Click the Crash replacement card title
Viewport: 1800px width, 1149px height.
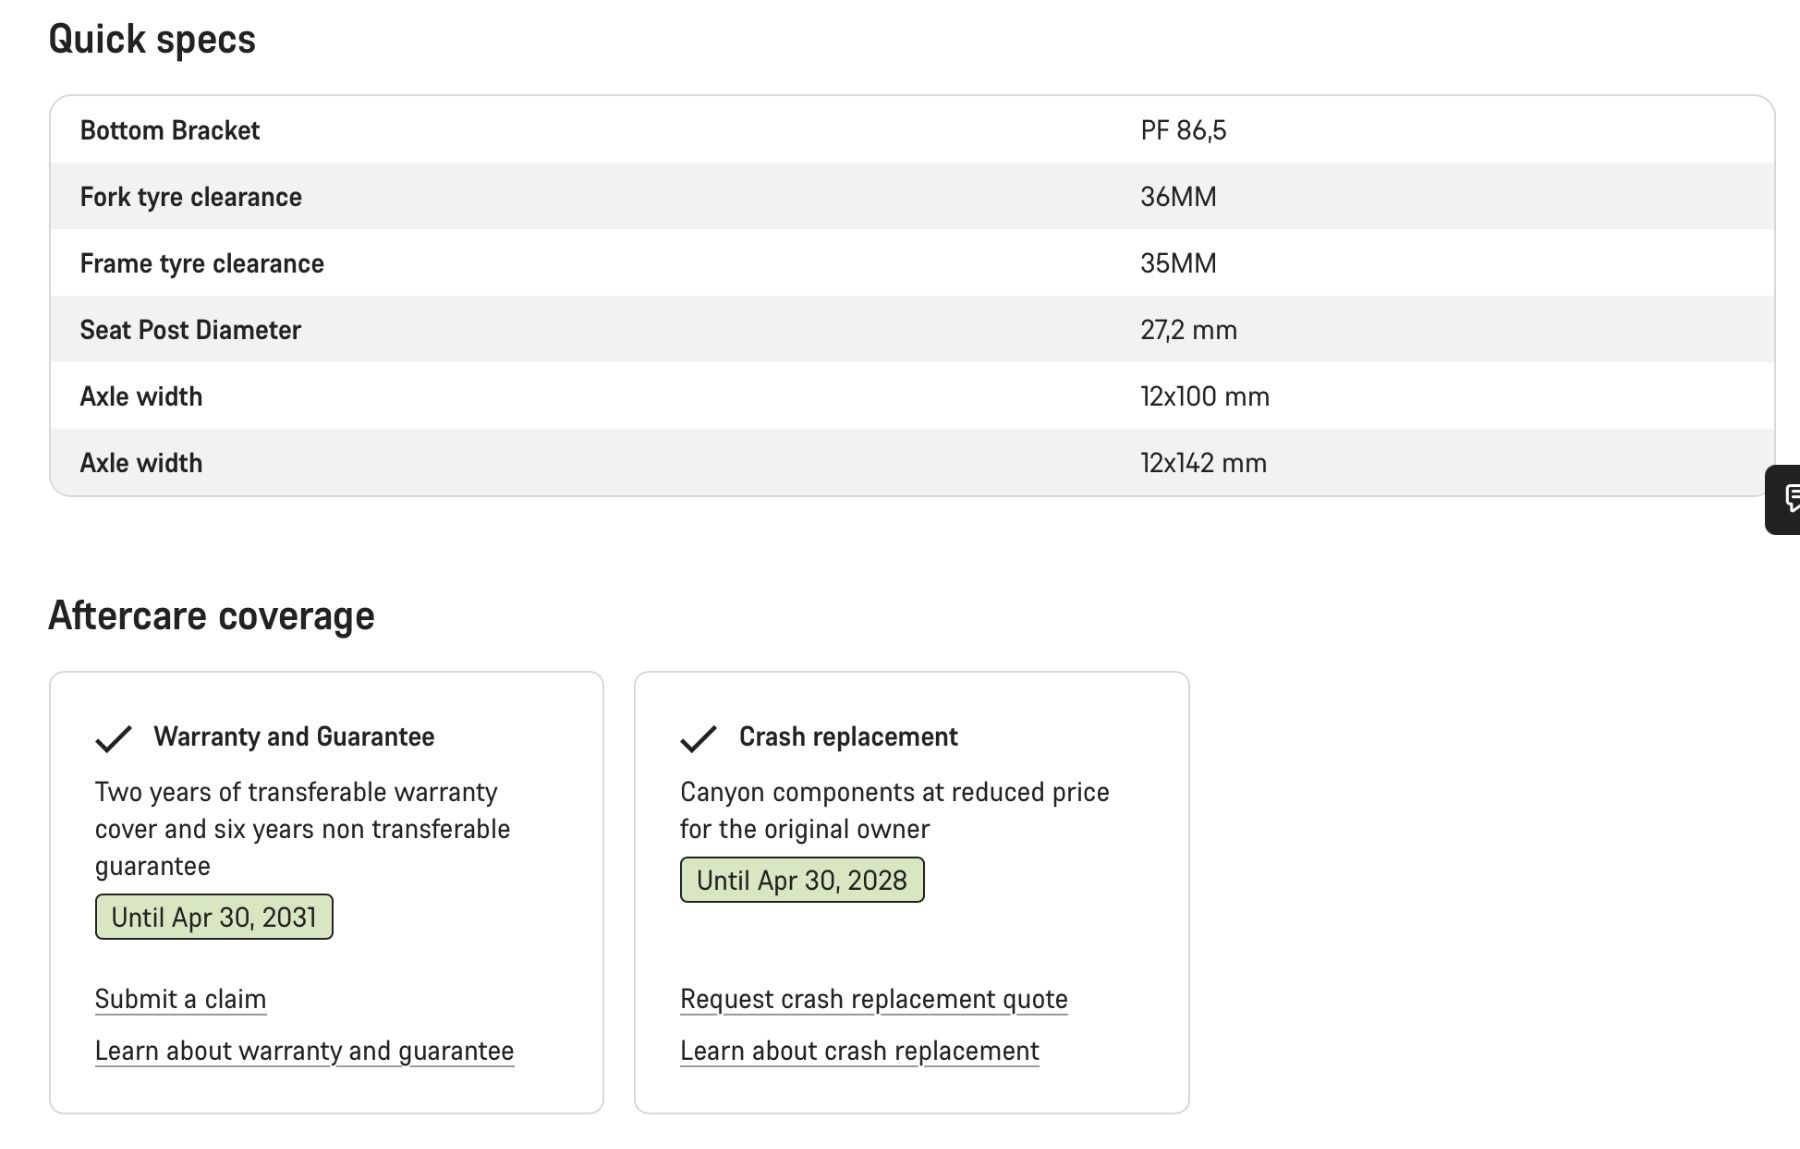click(x=848, y=737)
